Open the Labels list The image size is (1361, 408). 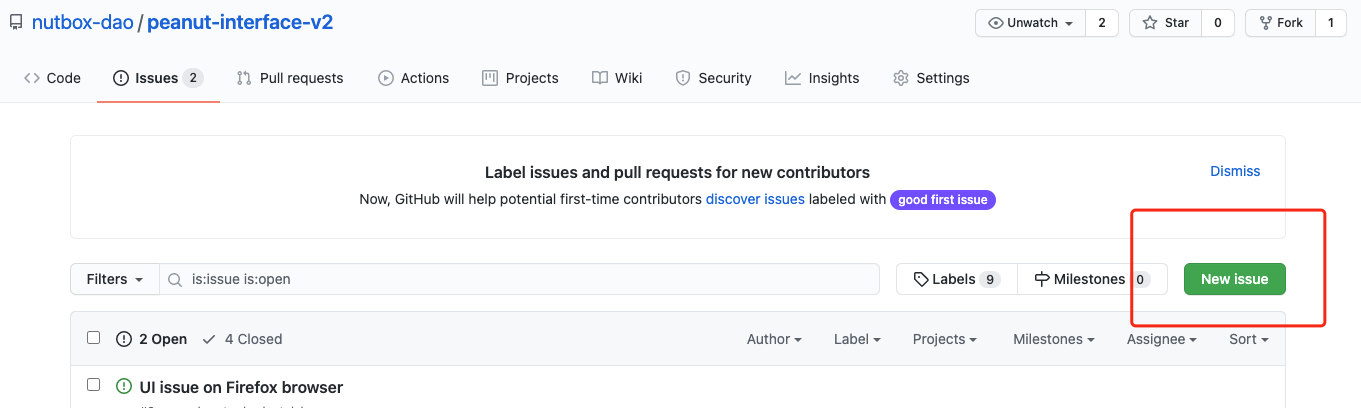coord(956,280)
